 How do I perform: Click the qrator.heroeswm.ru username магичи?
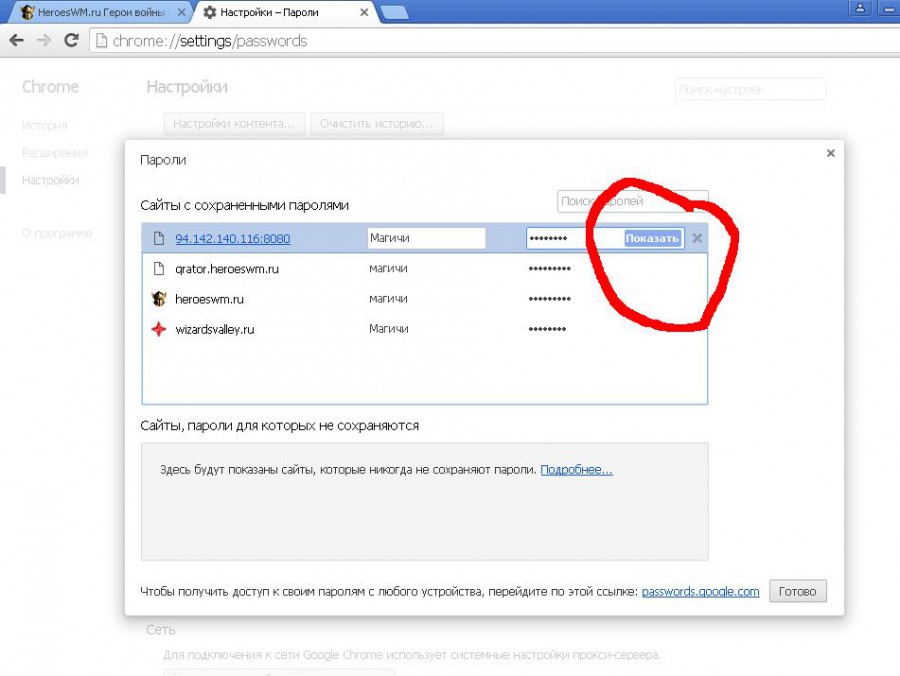(x=388, y=269)
